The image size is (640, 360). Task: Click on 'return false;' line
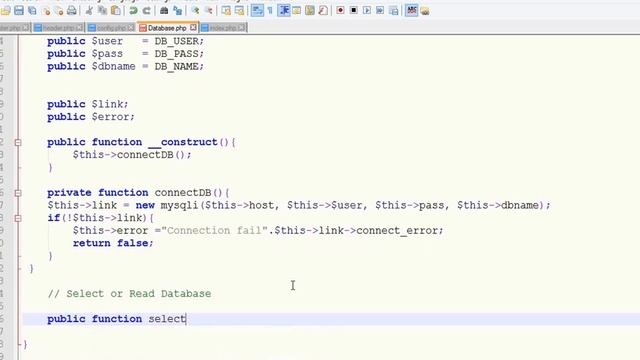tap(113, 243)
